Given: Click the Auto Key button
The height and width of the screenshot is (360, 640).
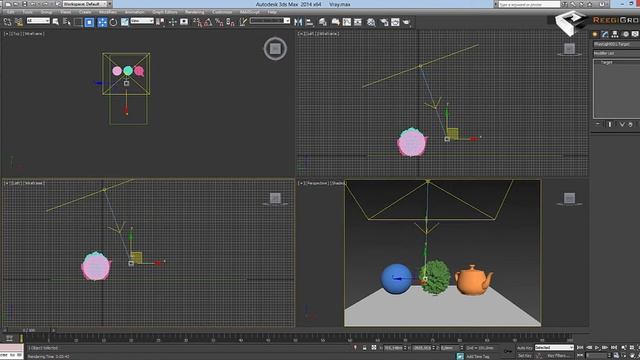Looking at the screenshot, I should tap(524, 348).
